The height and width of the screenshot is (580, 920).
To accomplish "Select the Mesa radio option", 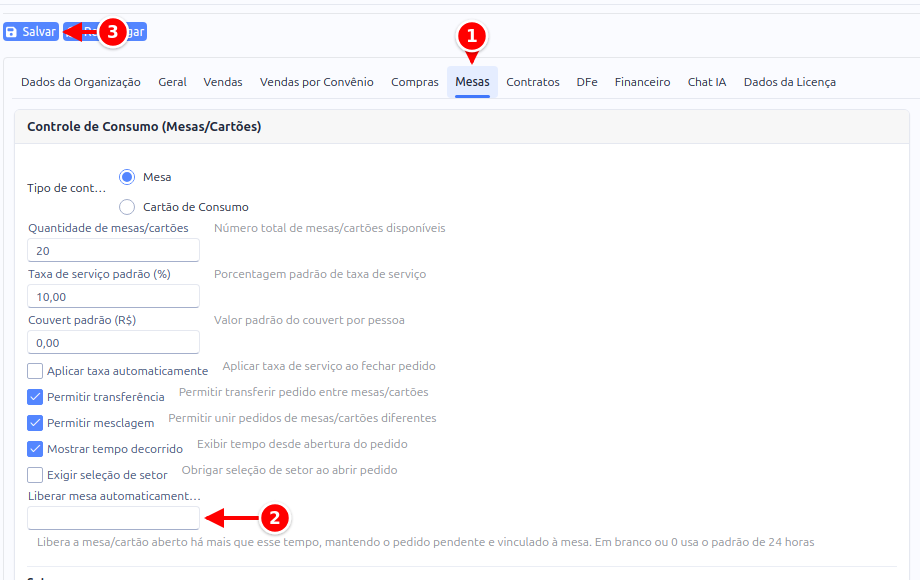I will [127, 177].
